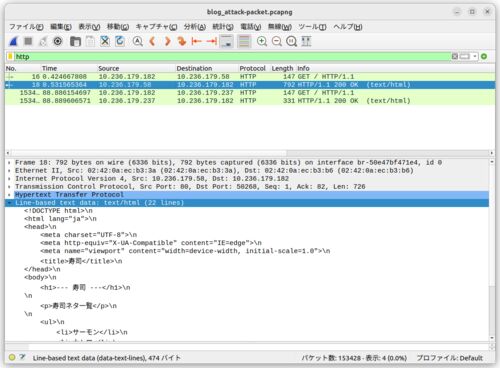Image resolution: width=500 pixels, height=368 pixels.
Task: Open the キャプチャ menu
Action: click(156, 27)
